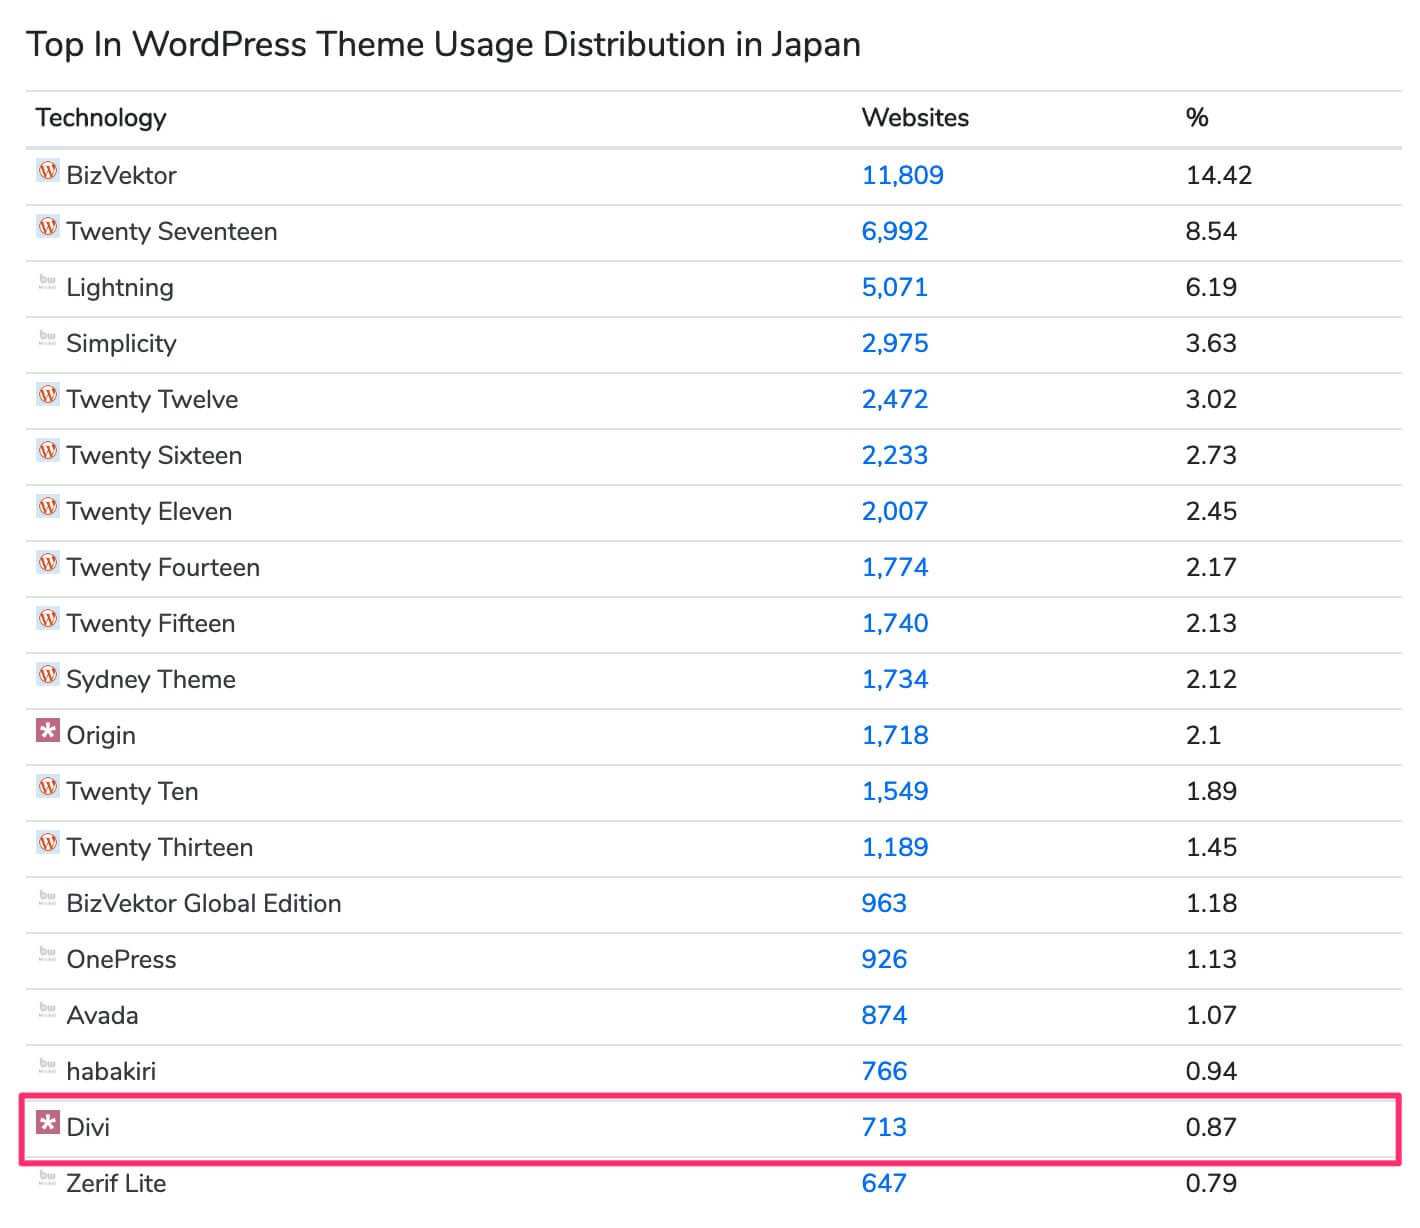The width and height of the screenshot is (1420, 1228).
Task: Click the 14.42 percentage value
Action: point(1219,175)
